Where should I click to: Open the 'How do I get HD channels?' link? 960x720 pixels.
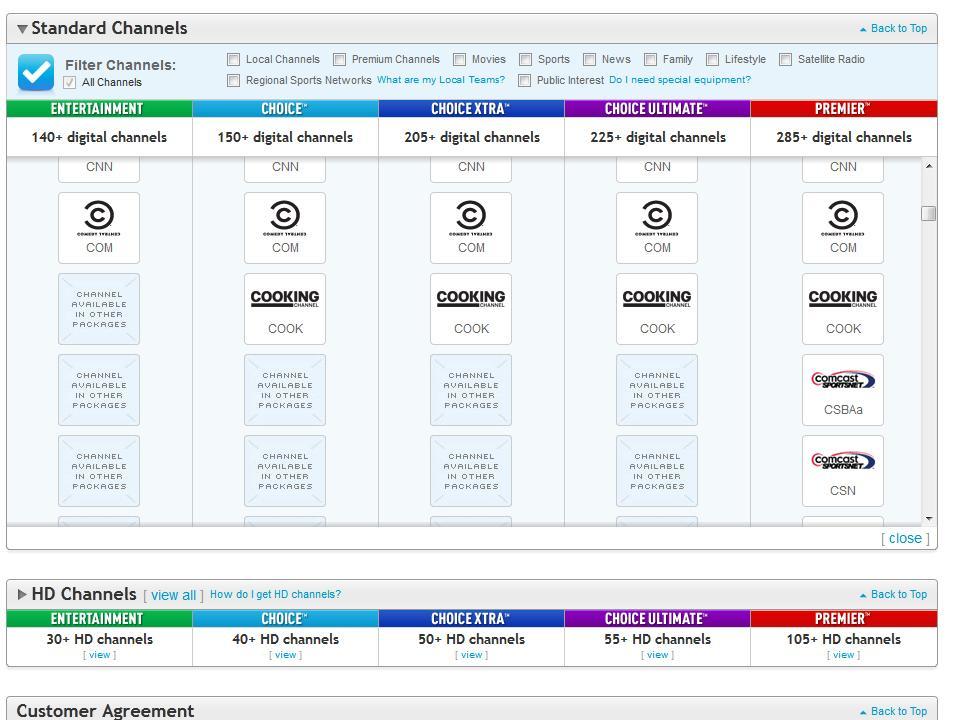point(276,594)
